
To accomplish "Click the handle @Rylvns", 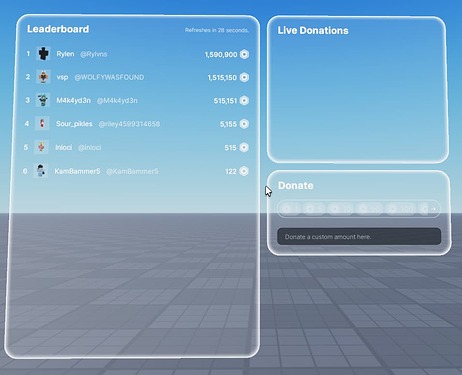I will [94, 54].
